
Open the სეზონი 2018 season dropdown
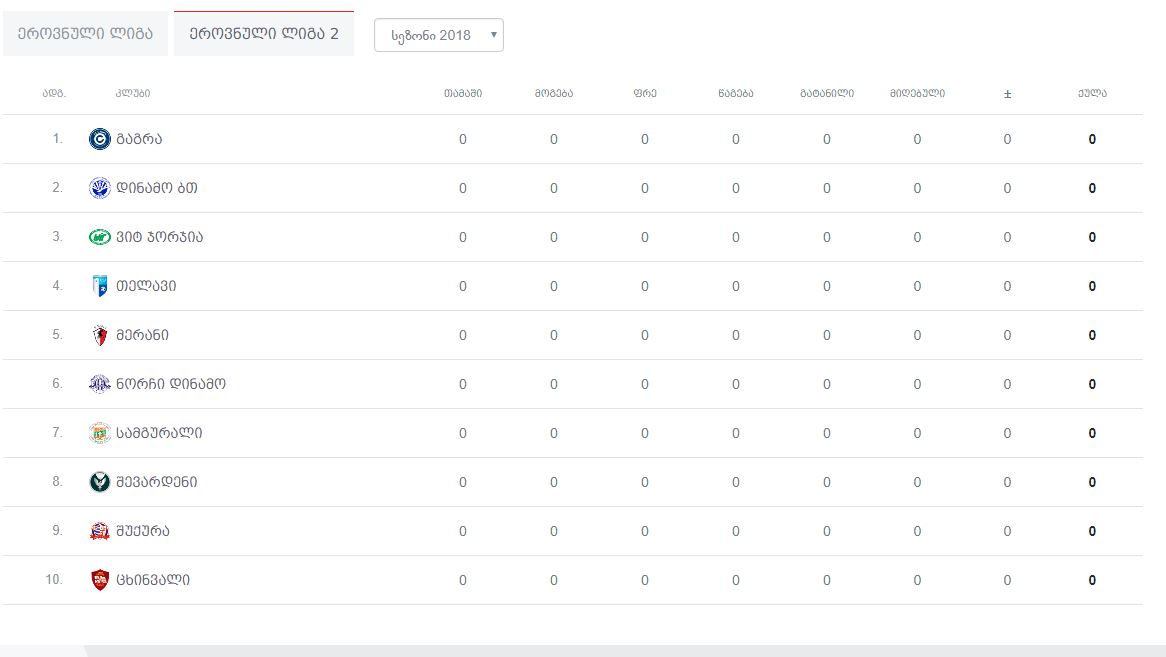click(x=438, y=35)
